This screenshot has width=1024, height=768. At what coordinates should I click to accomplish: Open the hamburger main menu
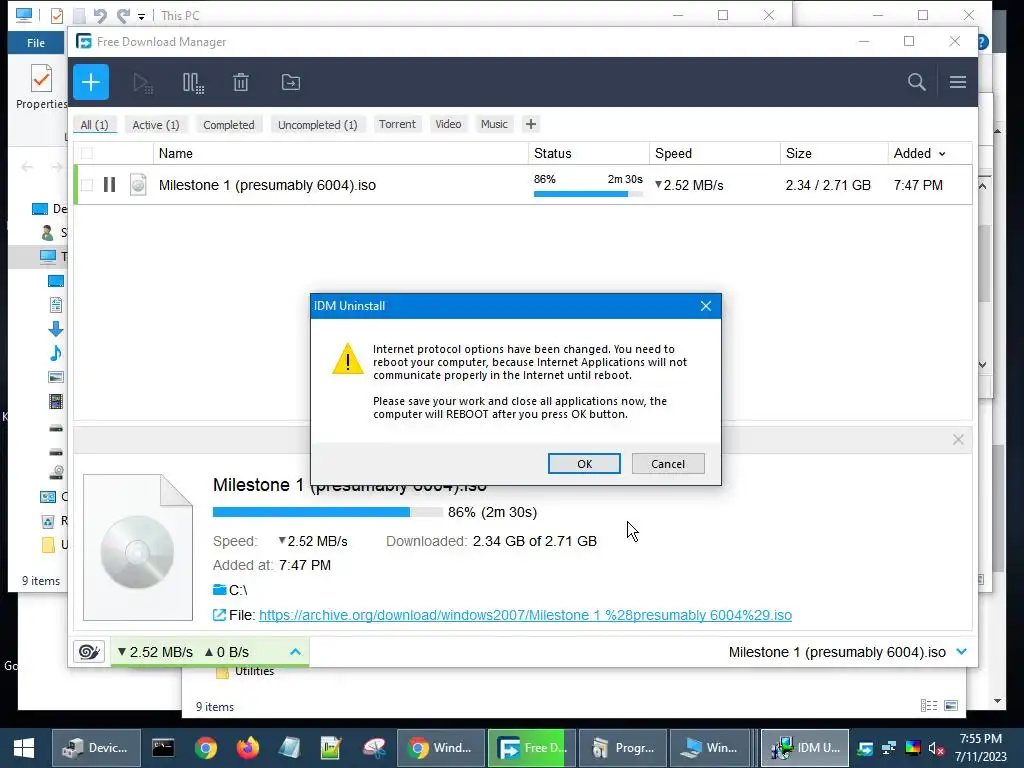point(957,82)
